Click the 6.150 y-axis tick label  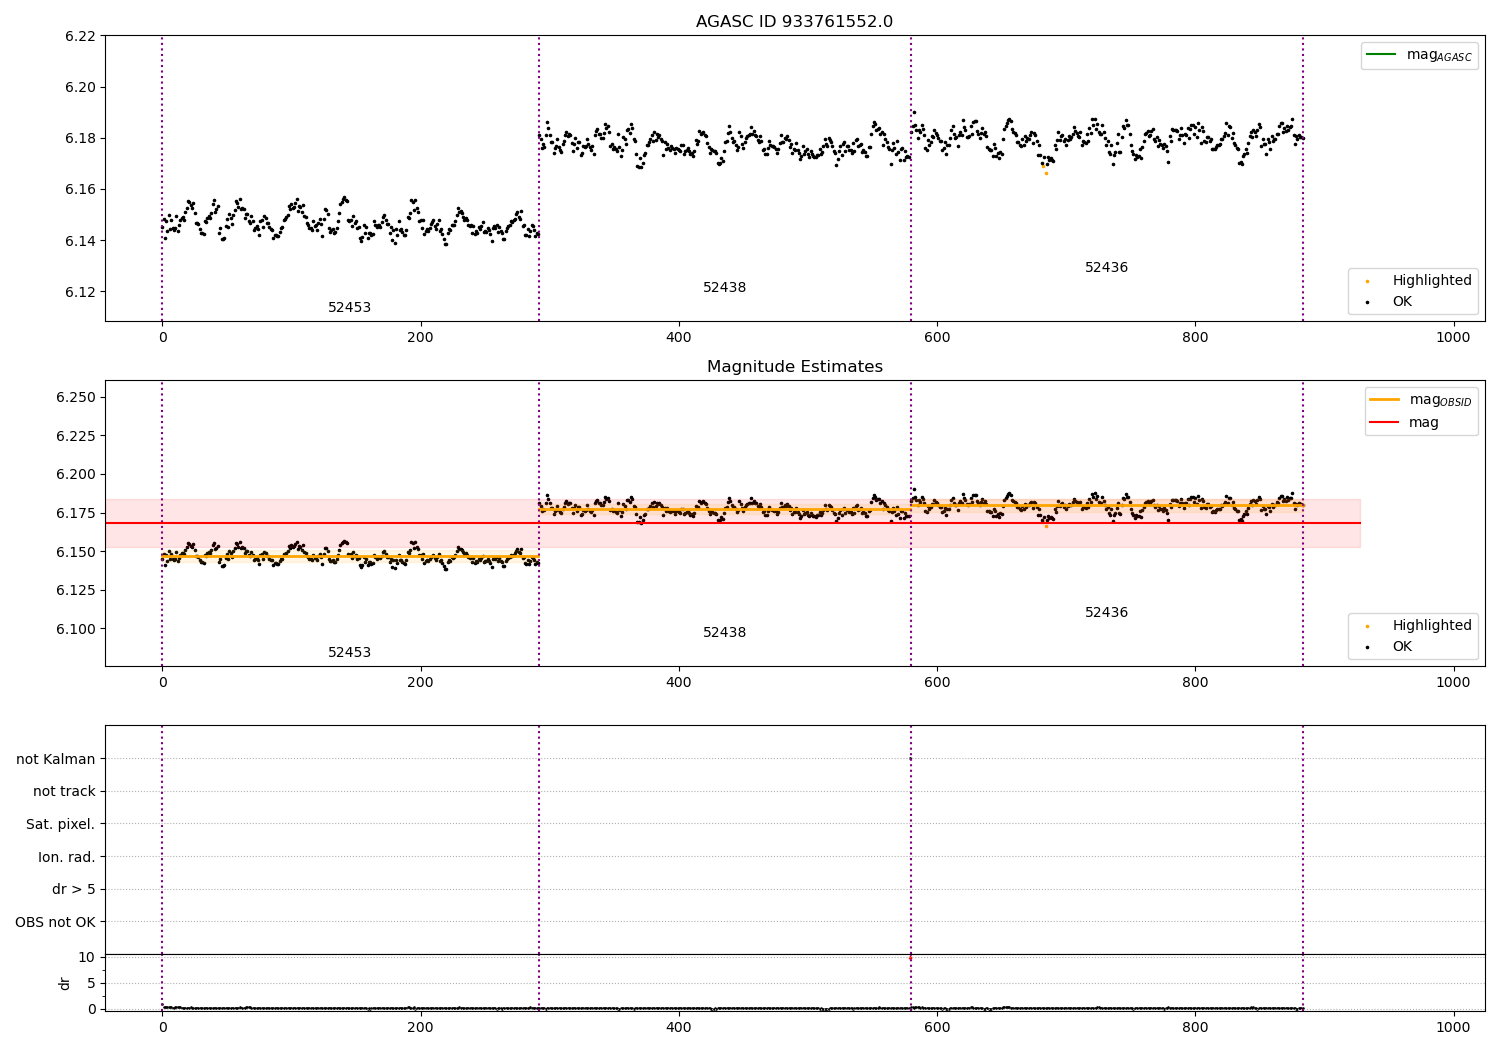click(x=76, y=552)
